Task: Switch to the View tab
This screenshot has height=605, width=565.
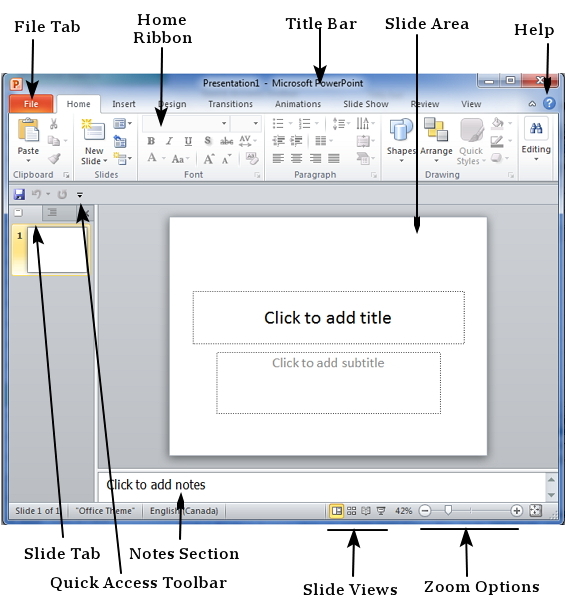Action: [471, 104]
